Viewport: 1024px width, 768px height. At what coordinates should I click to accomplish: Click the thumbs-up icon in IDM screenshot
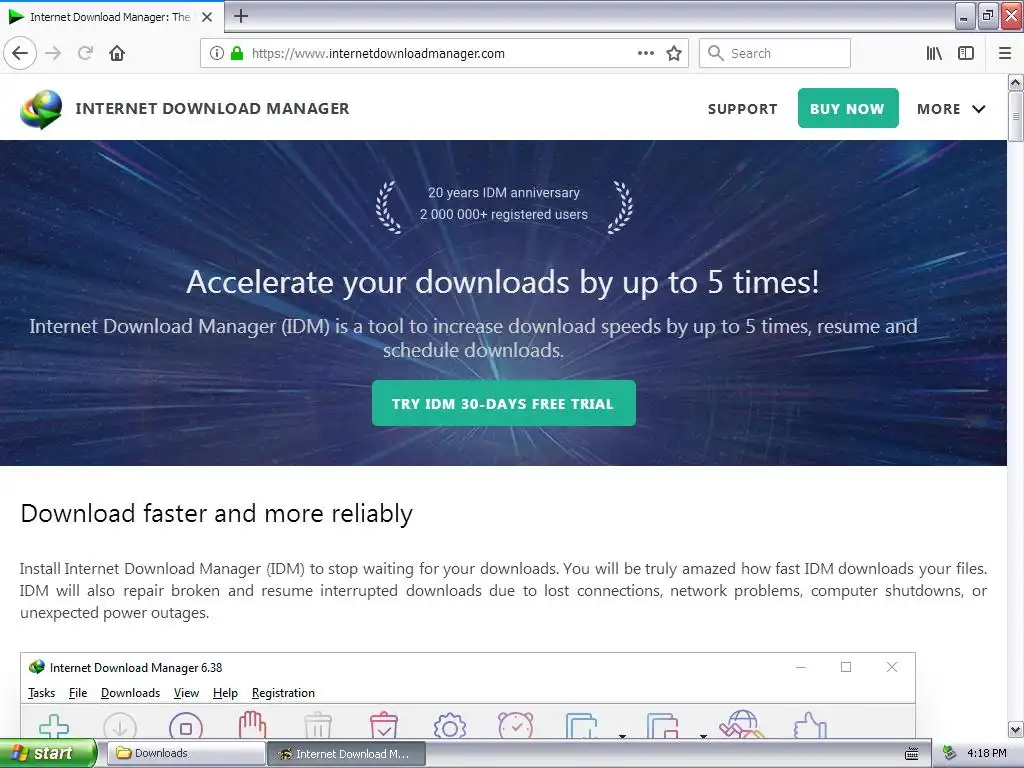(810, 726)
